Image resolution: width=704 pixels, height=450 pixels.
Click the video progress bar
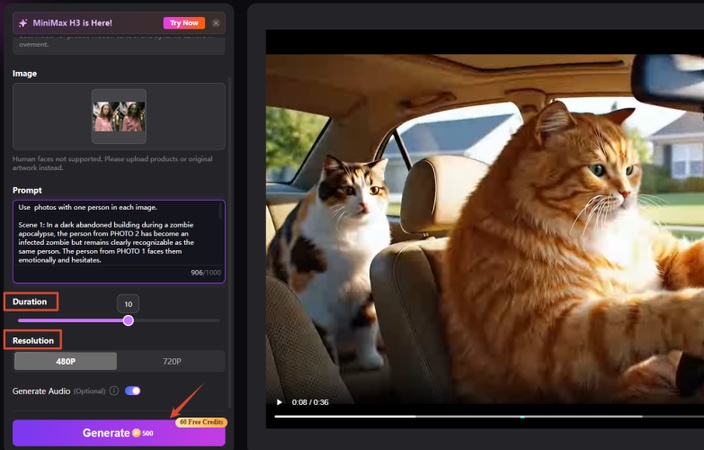[489, 417]
